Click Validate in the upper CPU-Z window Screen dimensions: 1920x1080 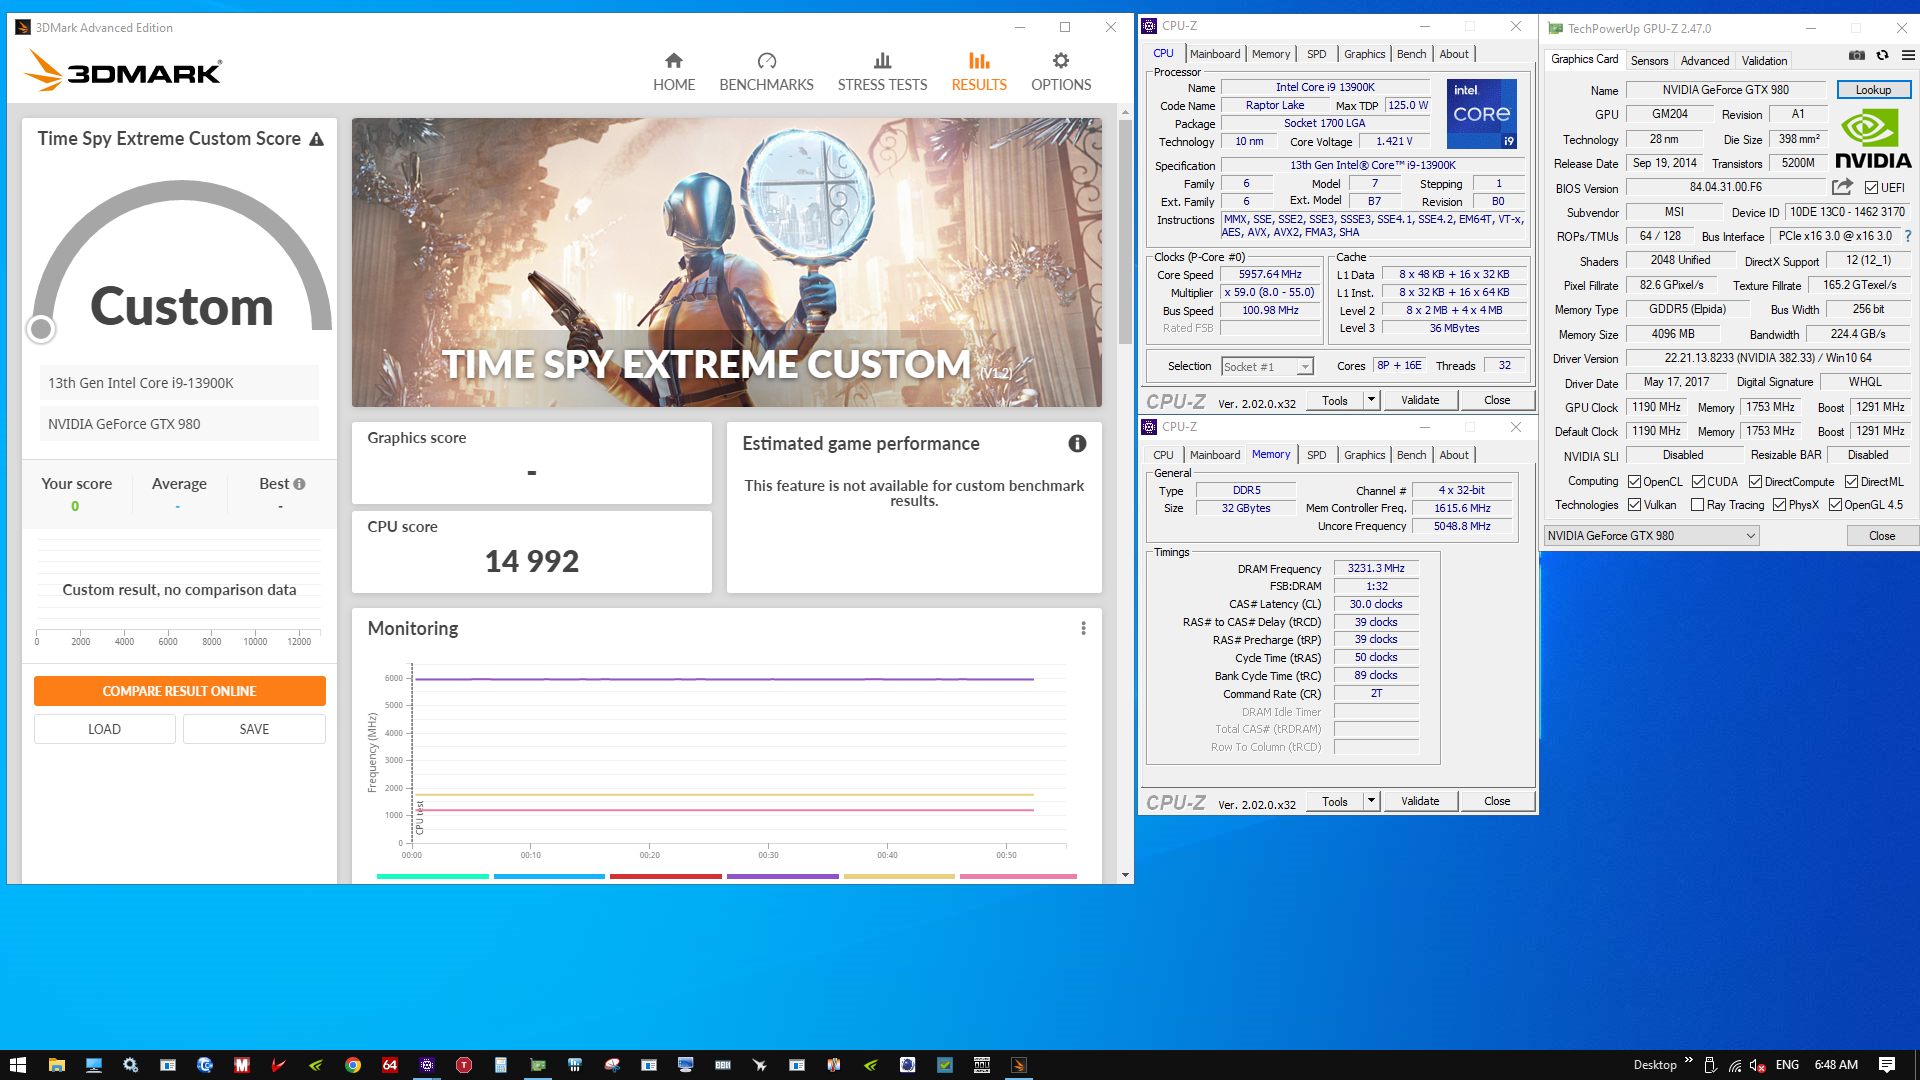pos(1420,400)
